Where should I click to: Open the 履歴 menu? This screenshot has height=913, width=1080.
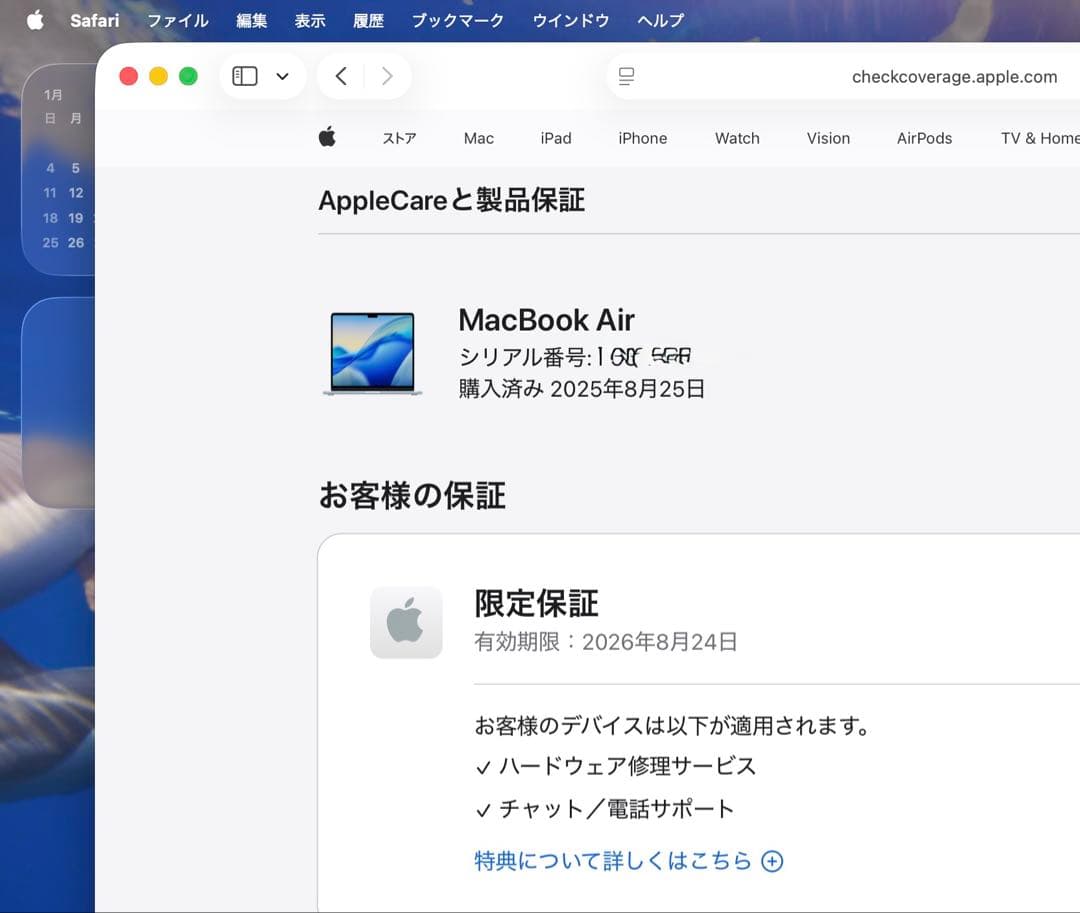(x=368, y=20)
